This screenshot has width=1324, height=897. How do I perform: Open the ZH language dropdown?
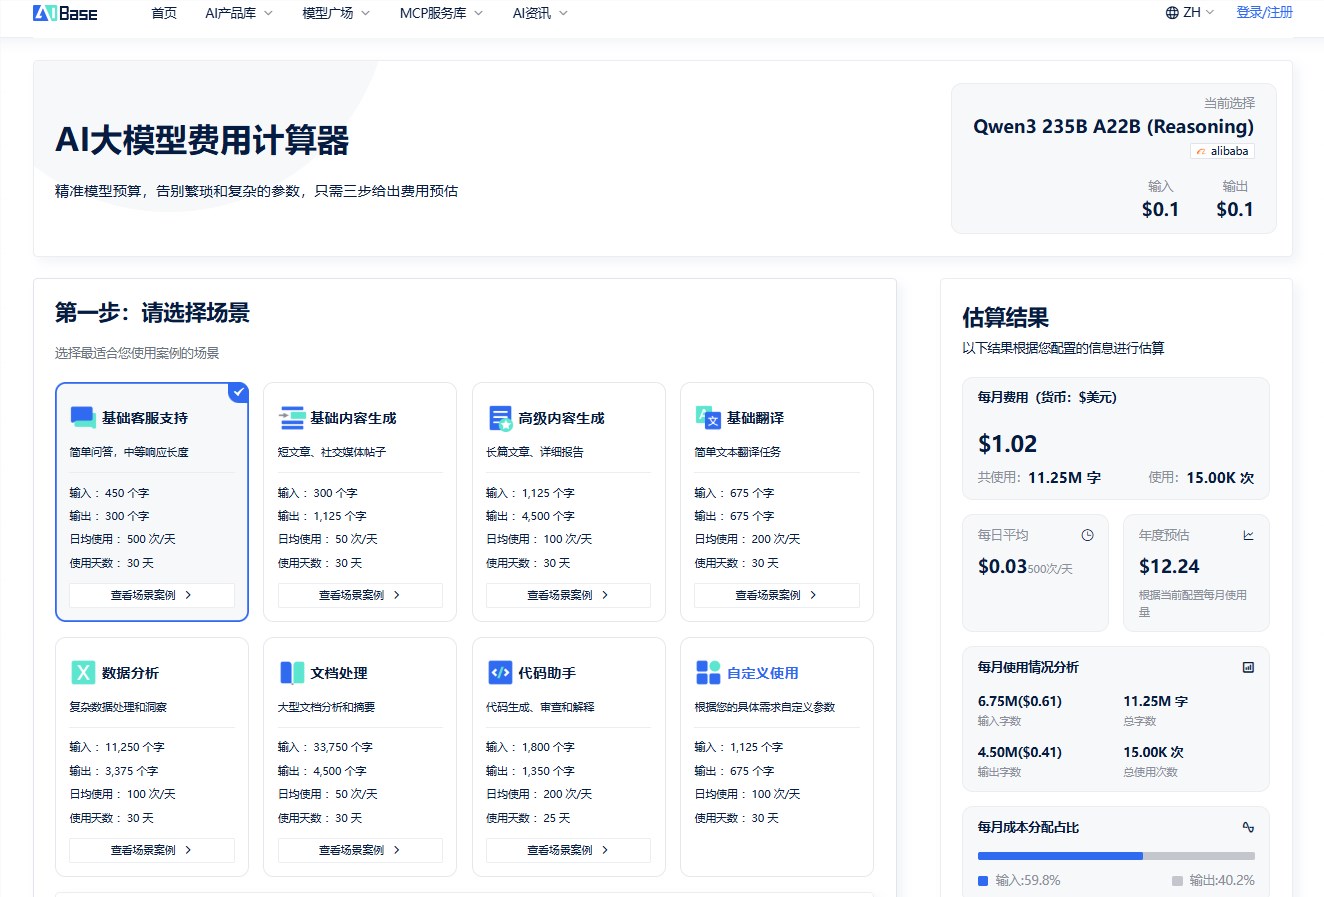[x=1189, y=13]
